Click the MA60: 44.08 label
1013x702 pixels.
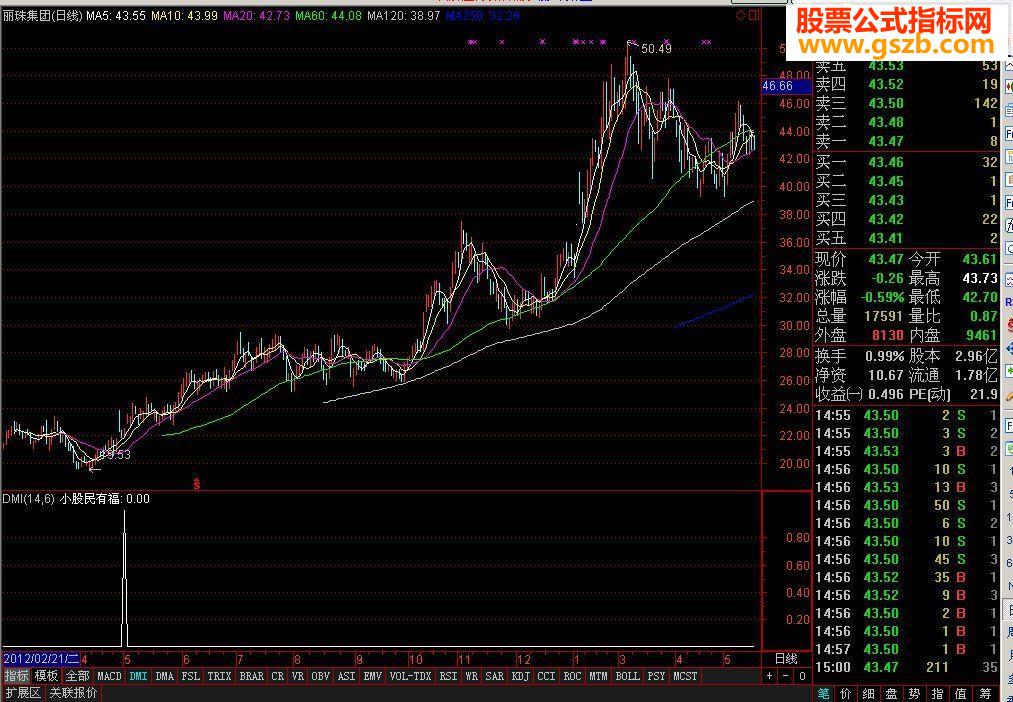(x=328, y=15)
